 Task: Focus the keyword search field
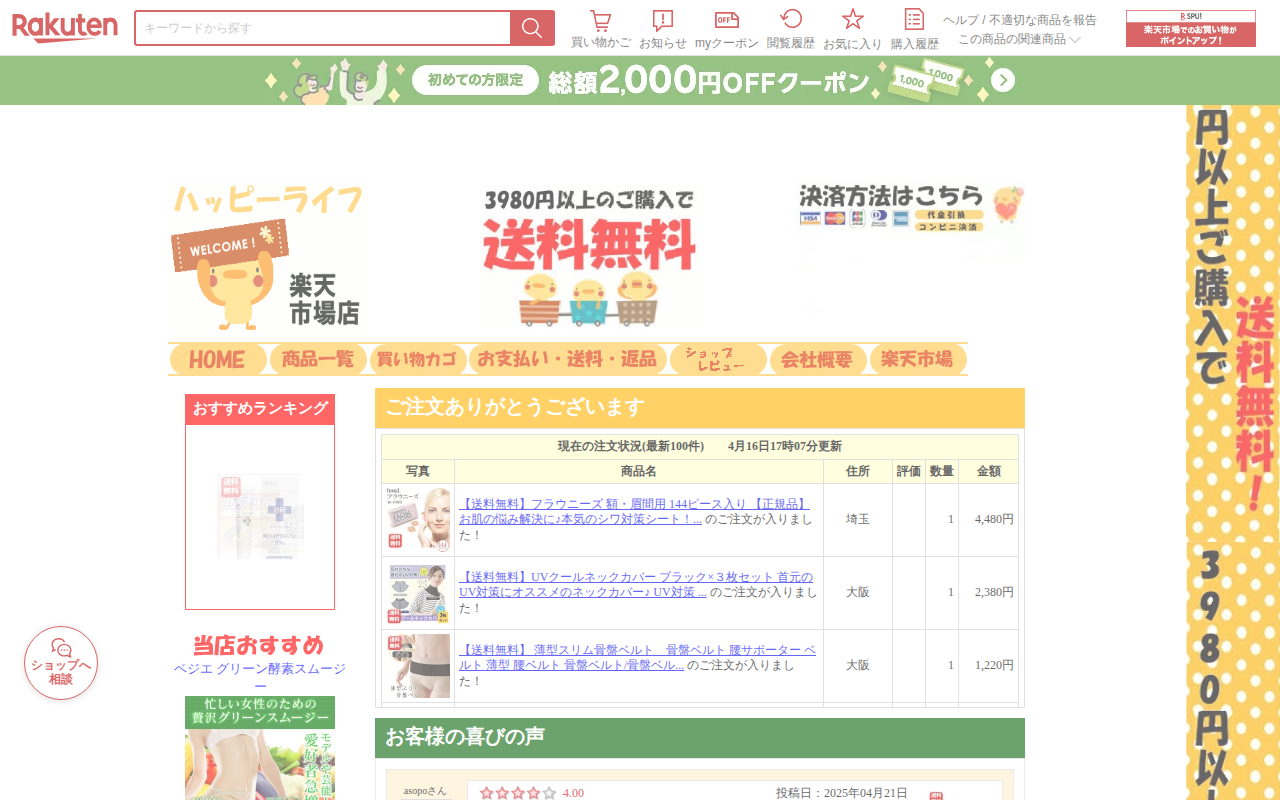[x=322, y=28]
